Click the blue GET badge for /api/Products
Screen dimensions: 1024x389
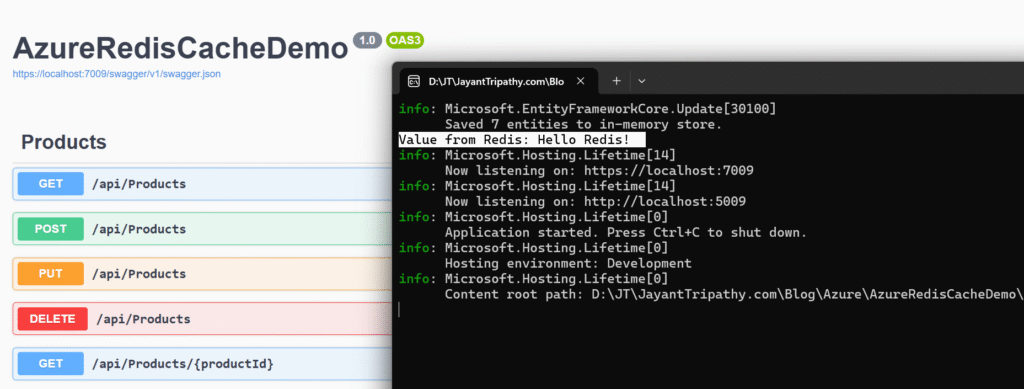51,184
